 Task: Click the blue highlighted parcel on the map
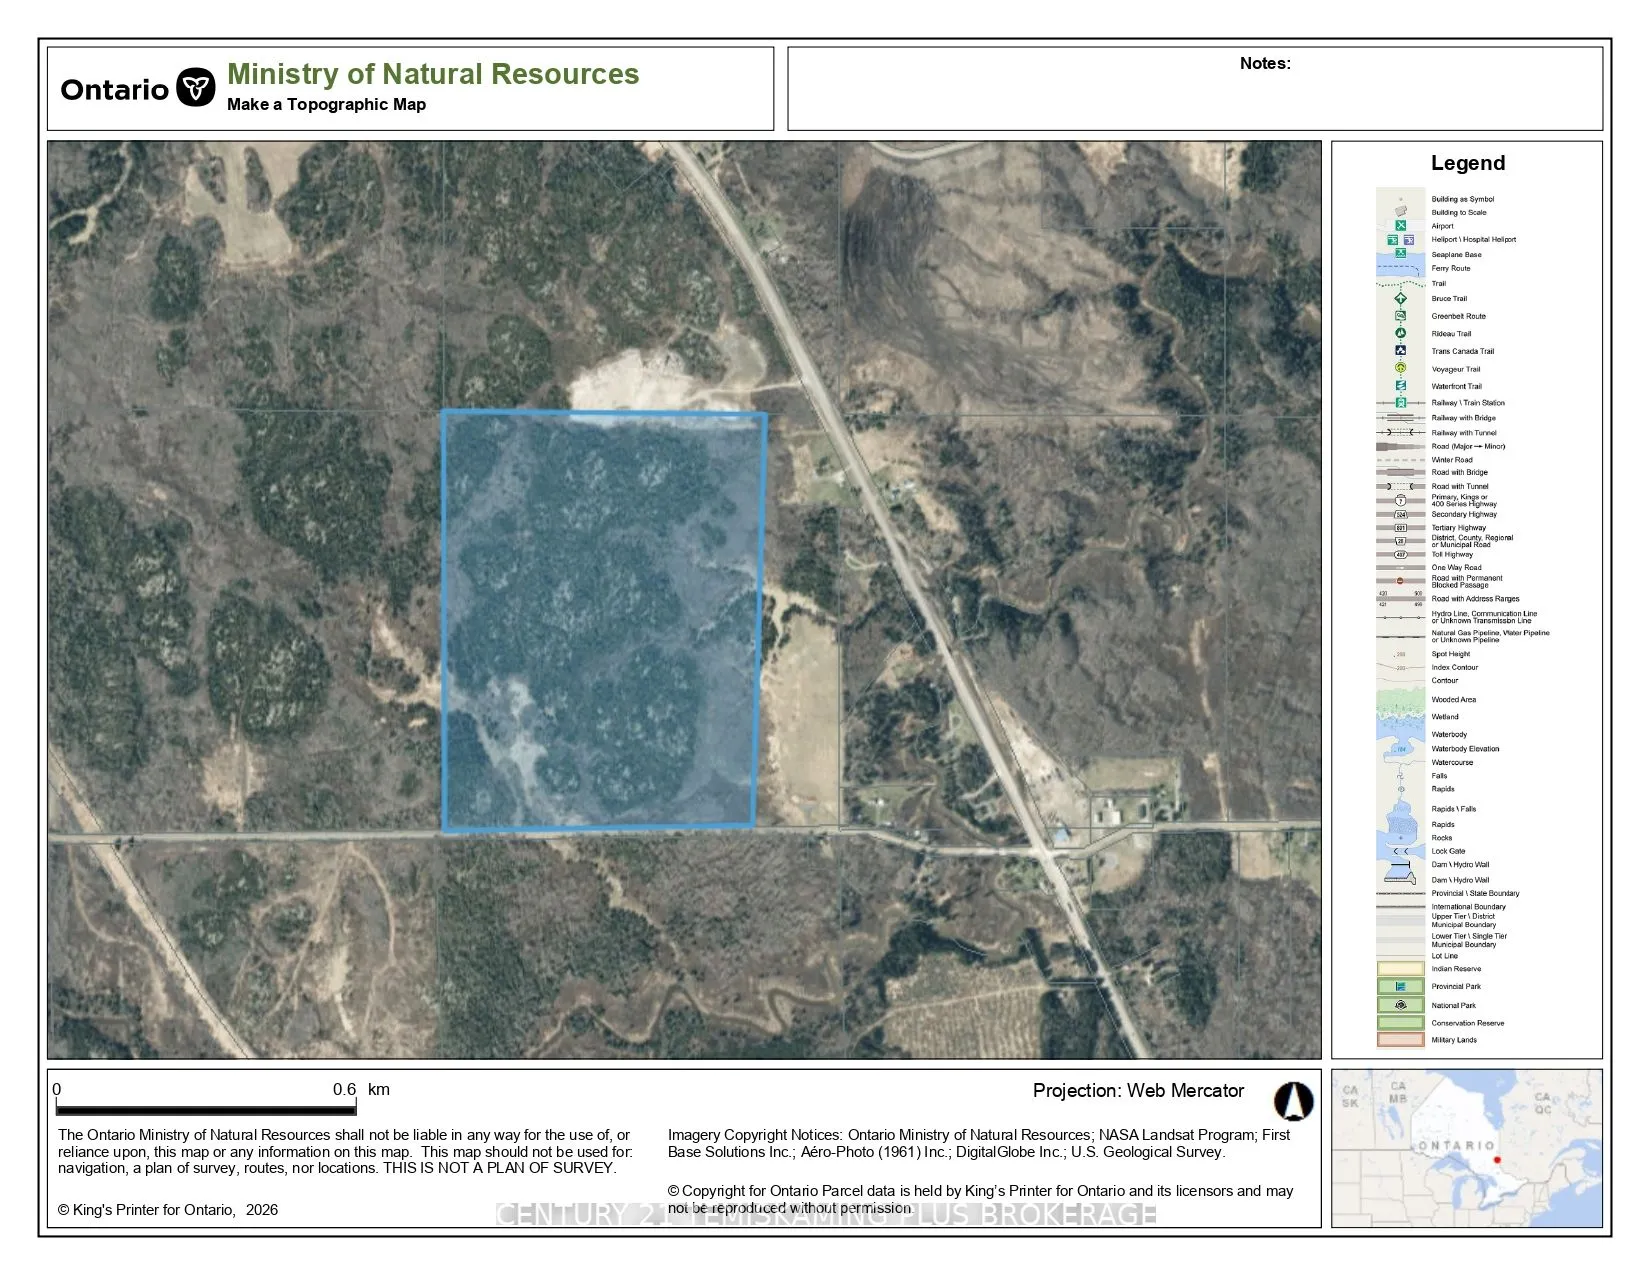[603, 620]
